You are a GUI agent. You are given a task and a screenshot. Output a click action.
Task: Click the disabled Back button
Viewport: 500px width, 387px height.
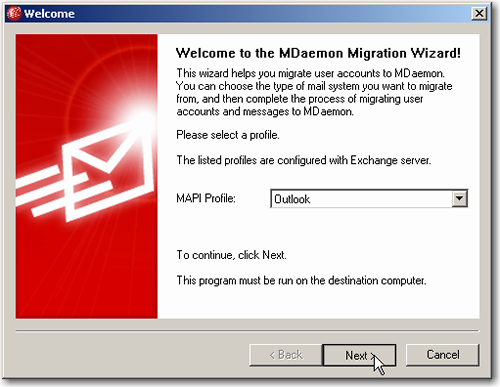286,355
